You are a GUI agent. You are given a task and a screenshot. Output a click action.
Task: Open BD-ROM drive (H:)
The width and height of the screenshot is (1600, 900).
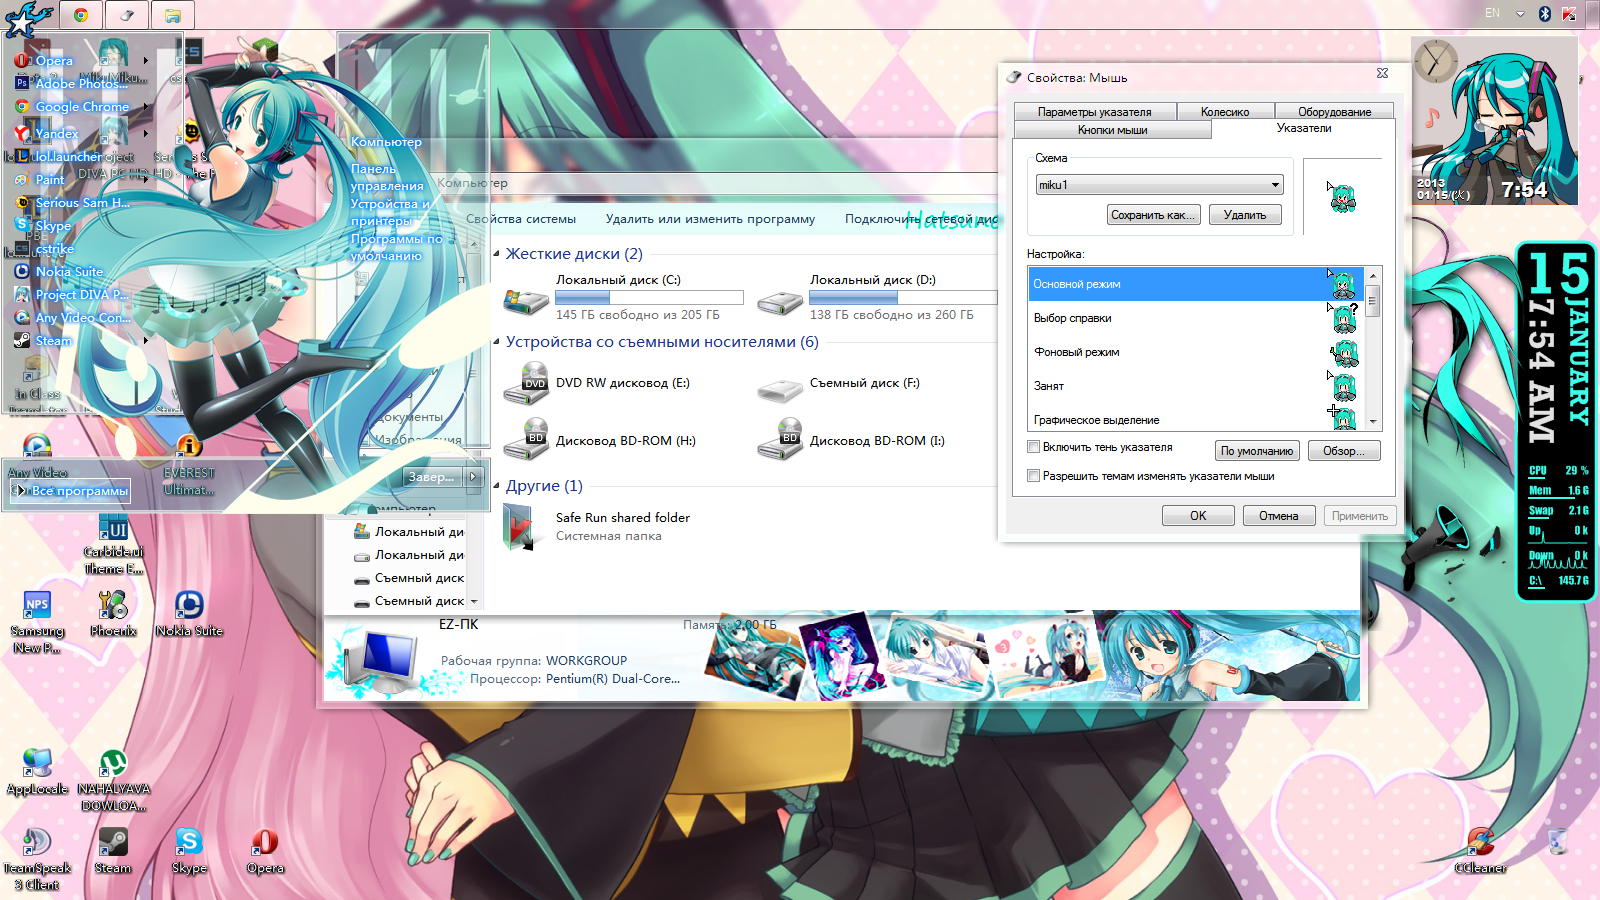(x=599, y=441)
